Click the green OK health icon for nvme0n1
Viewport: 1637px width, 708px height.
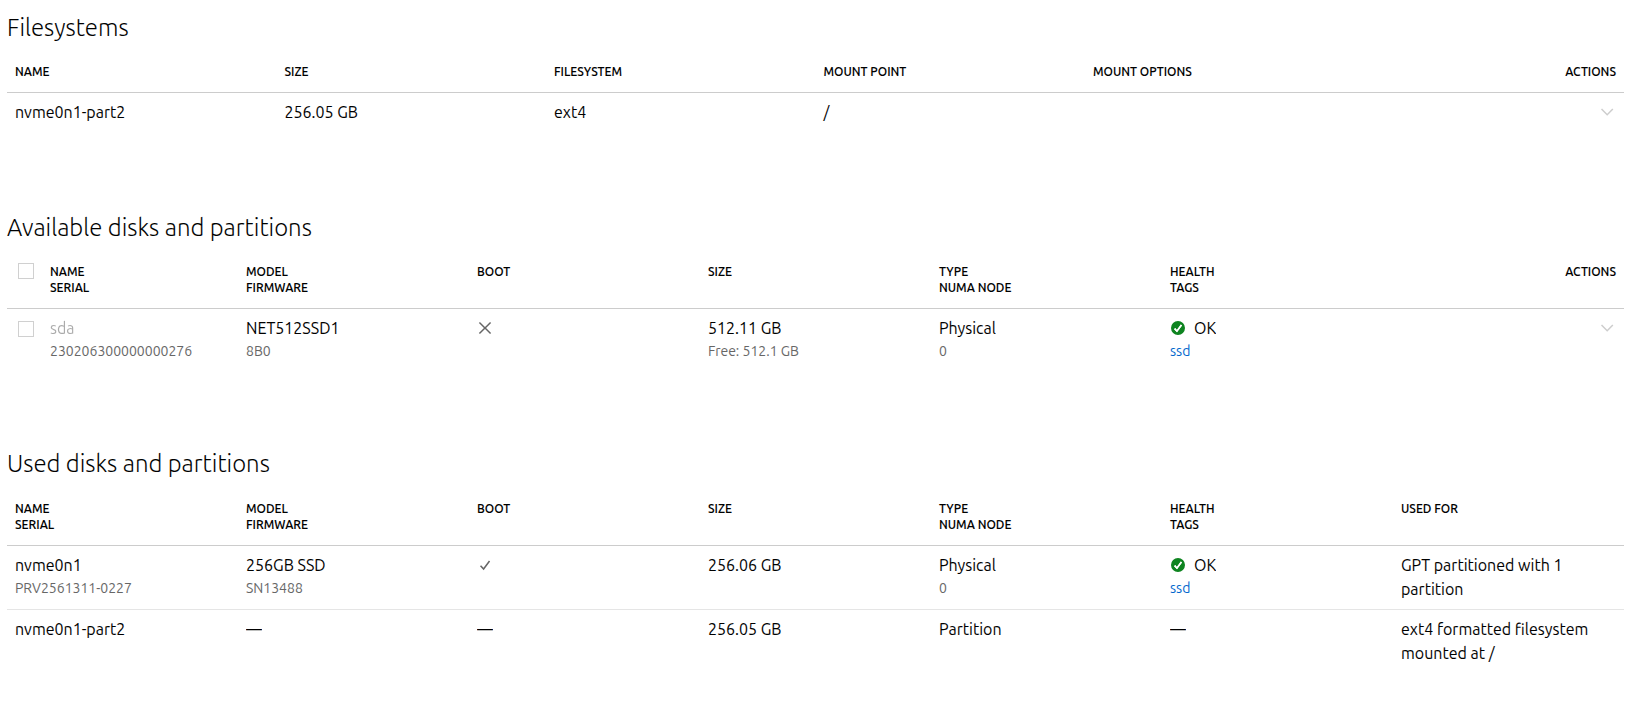point(1177,565)
